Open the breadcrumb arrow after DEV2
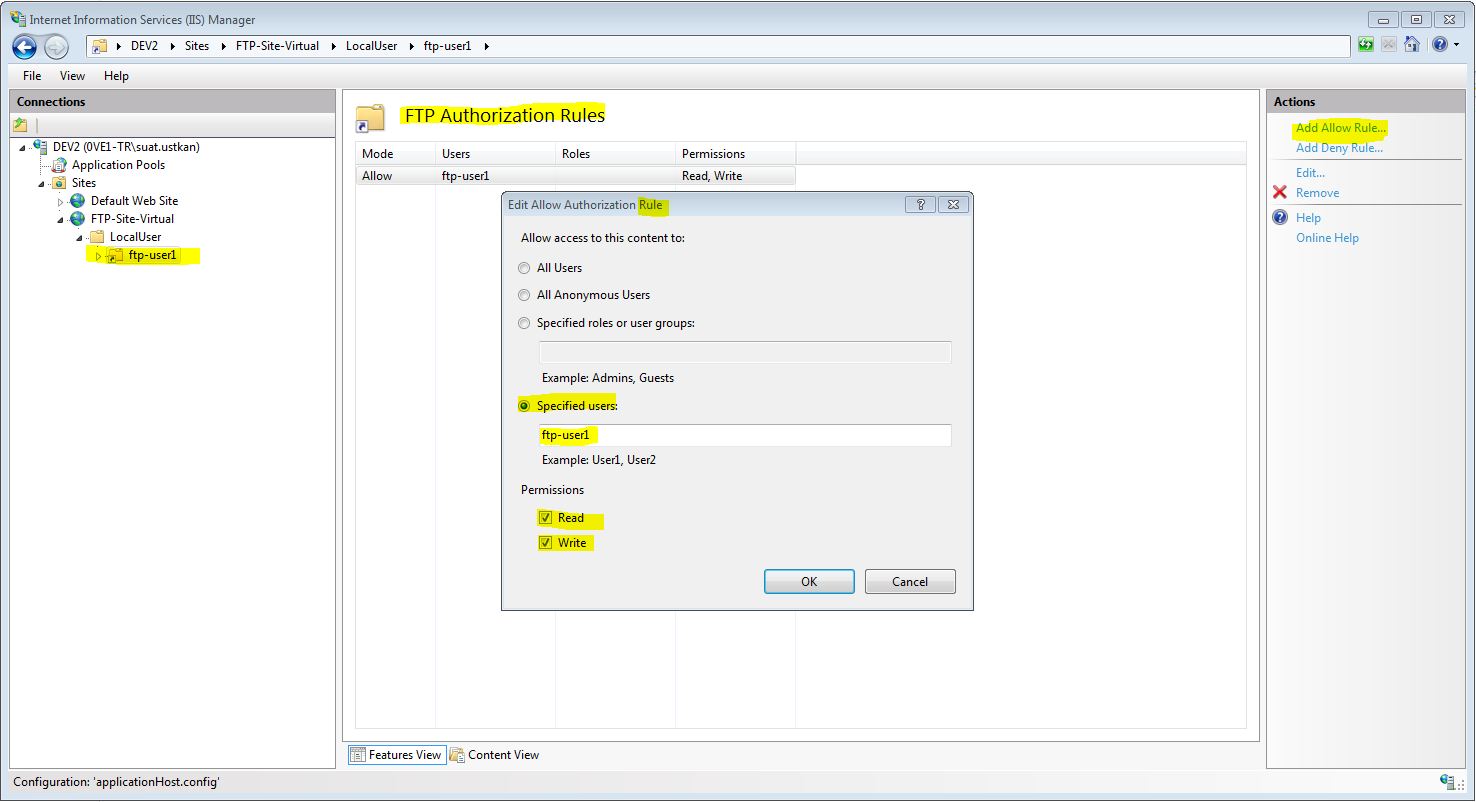This screenshot has width=1476, height=802. pyautogui.click(x=173, y=46)
